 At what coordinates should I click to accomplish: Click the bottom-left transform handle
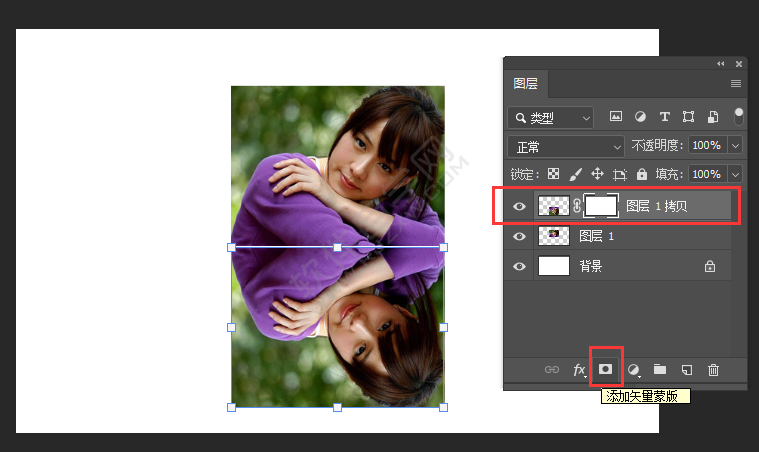pyautogui.click(x=231, y=407)
